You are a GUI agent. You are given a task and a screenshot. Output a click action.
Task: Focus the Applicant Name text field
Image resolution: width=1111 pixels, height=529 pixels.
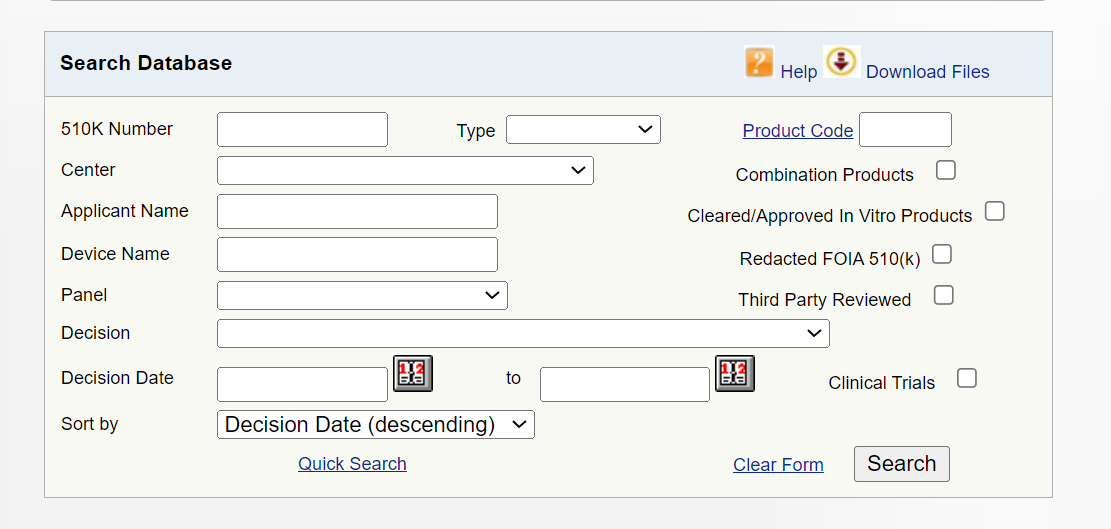[x=357, y=212]
